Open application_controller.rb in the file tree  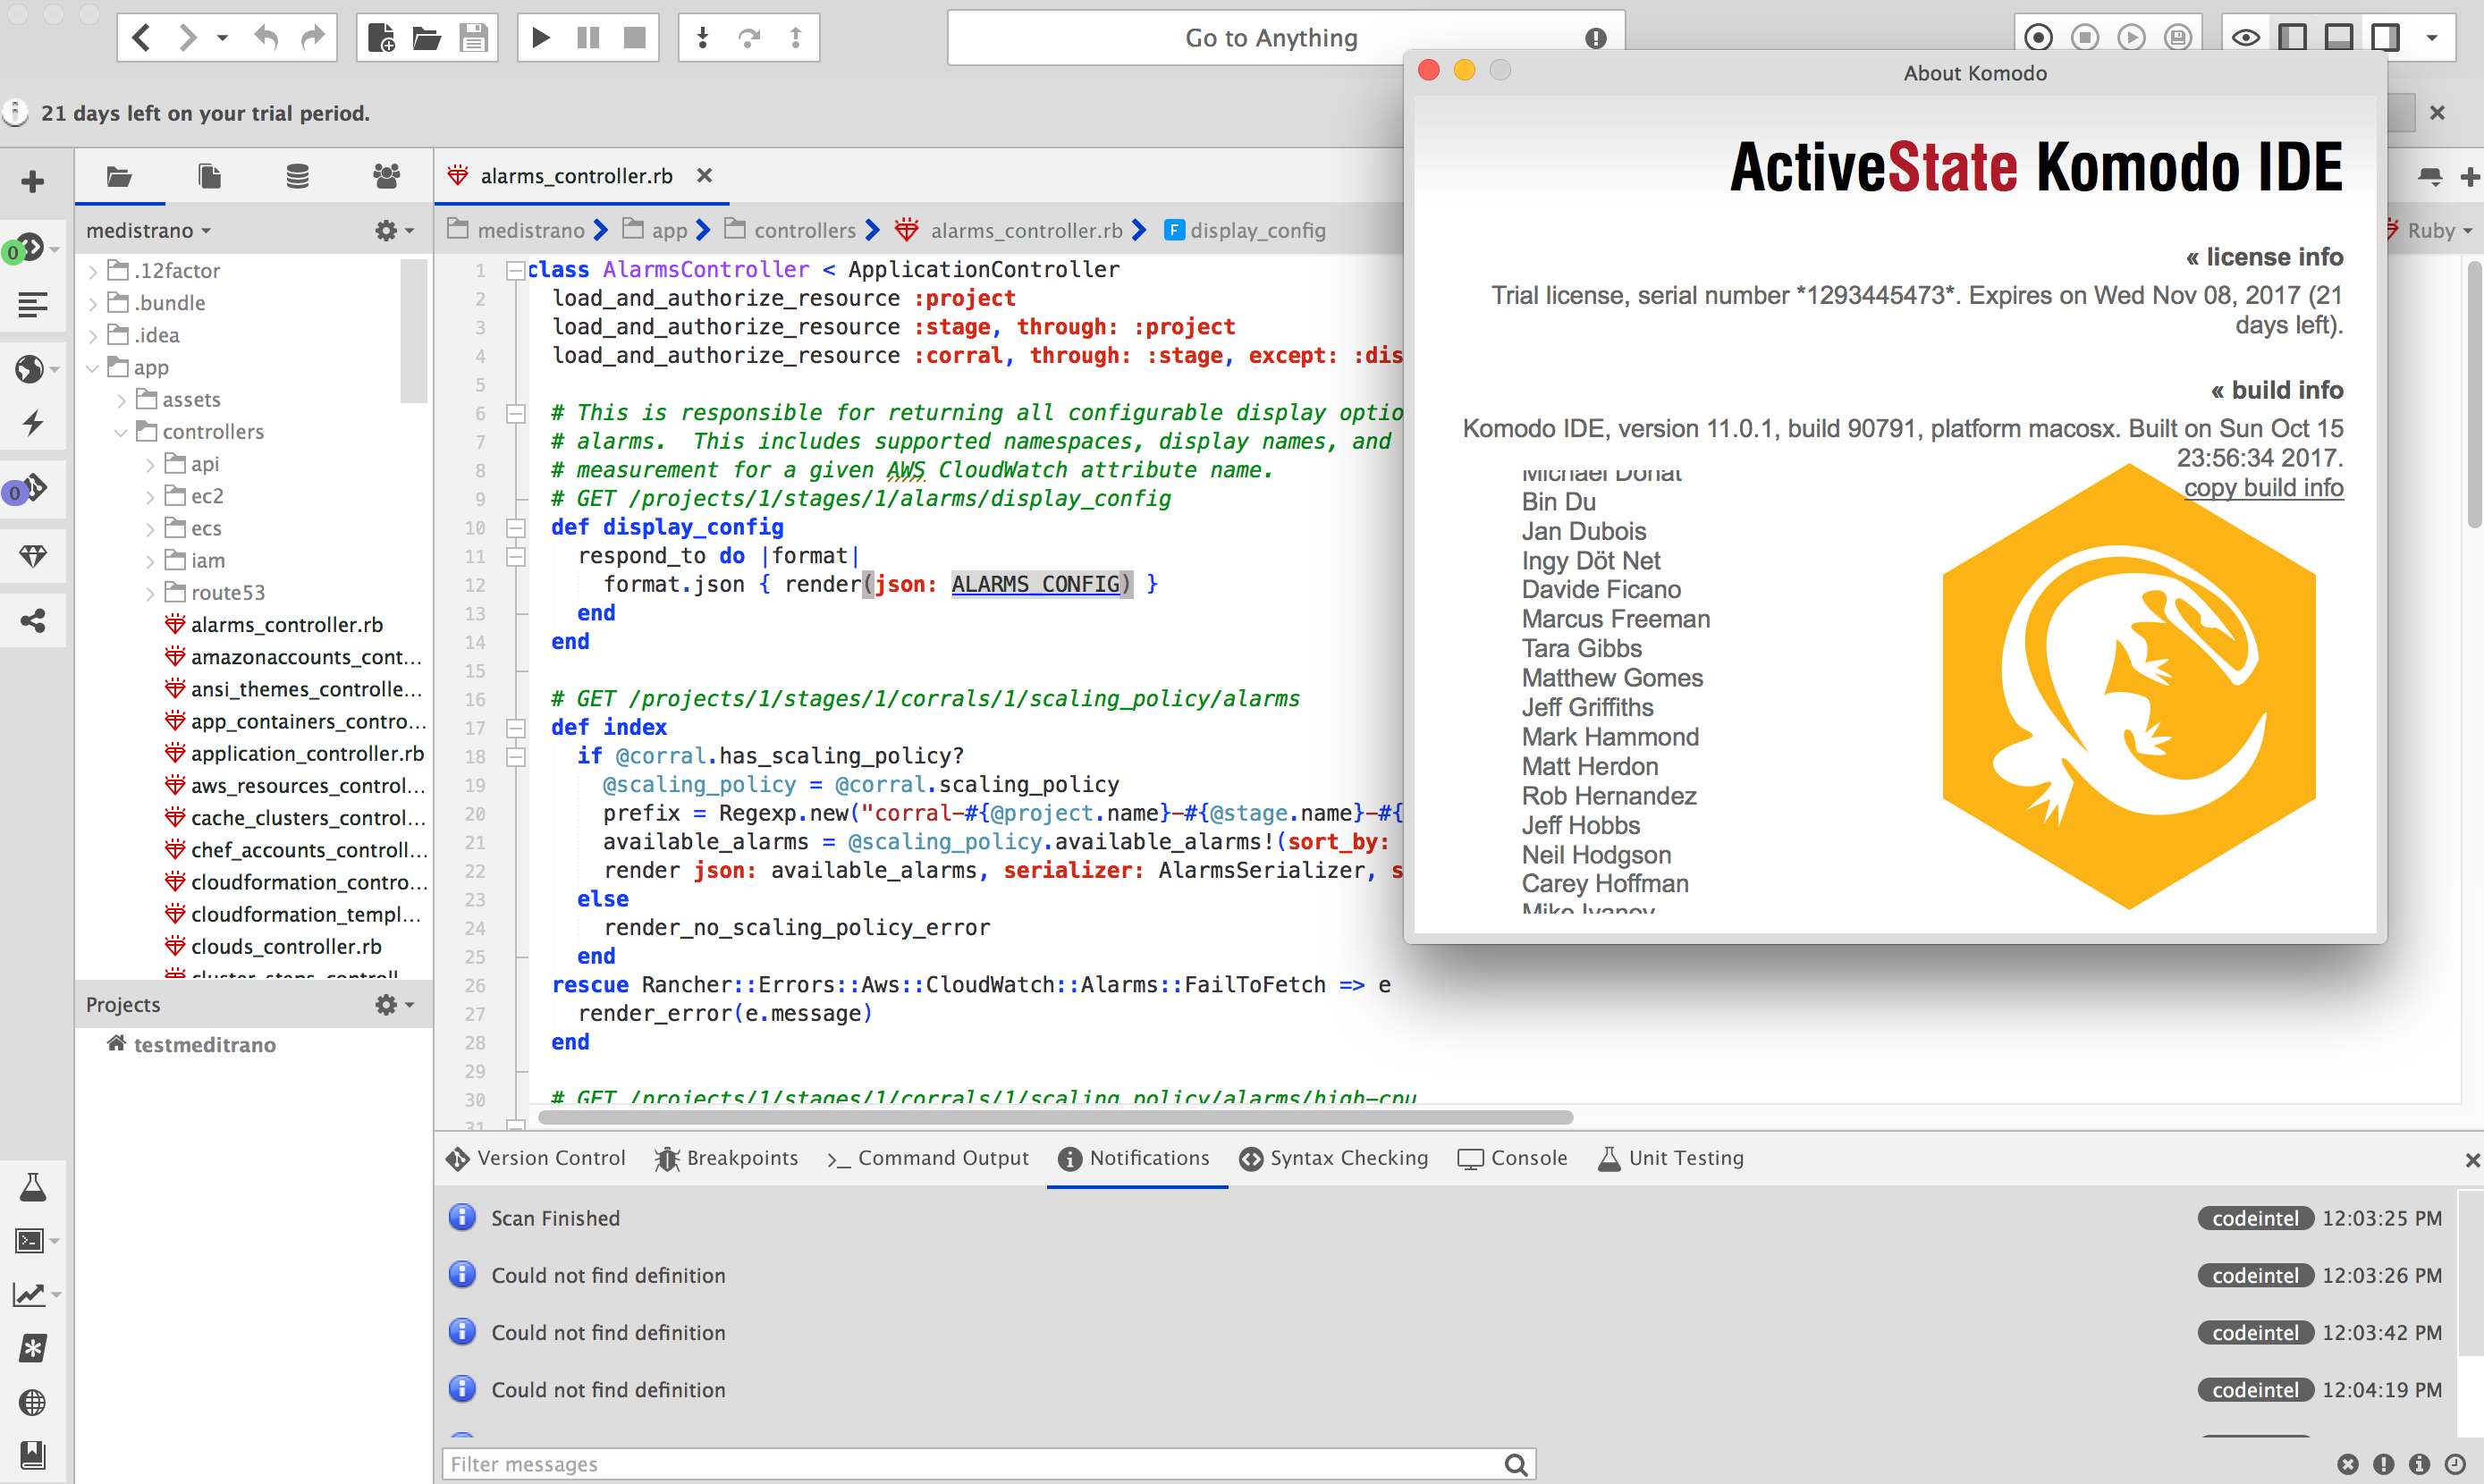pyautogui.click(x=306, y=753)
